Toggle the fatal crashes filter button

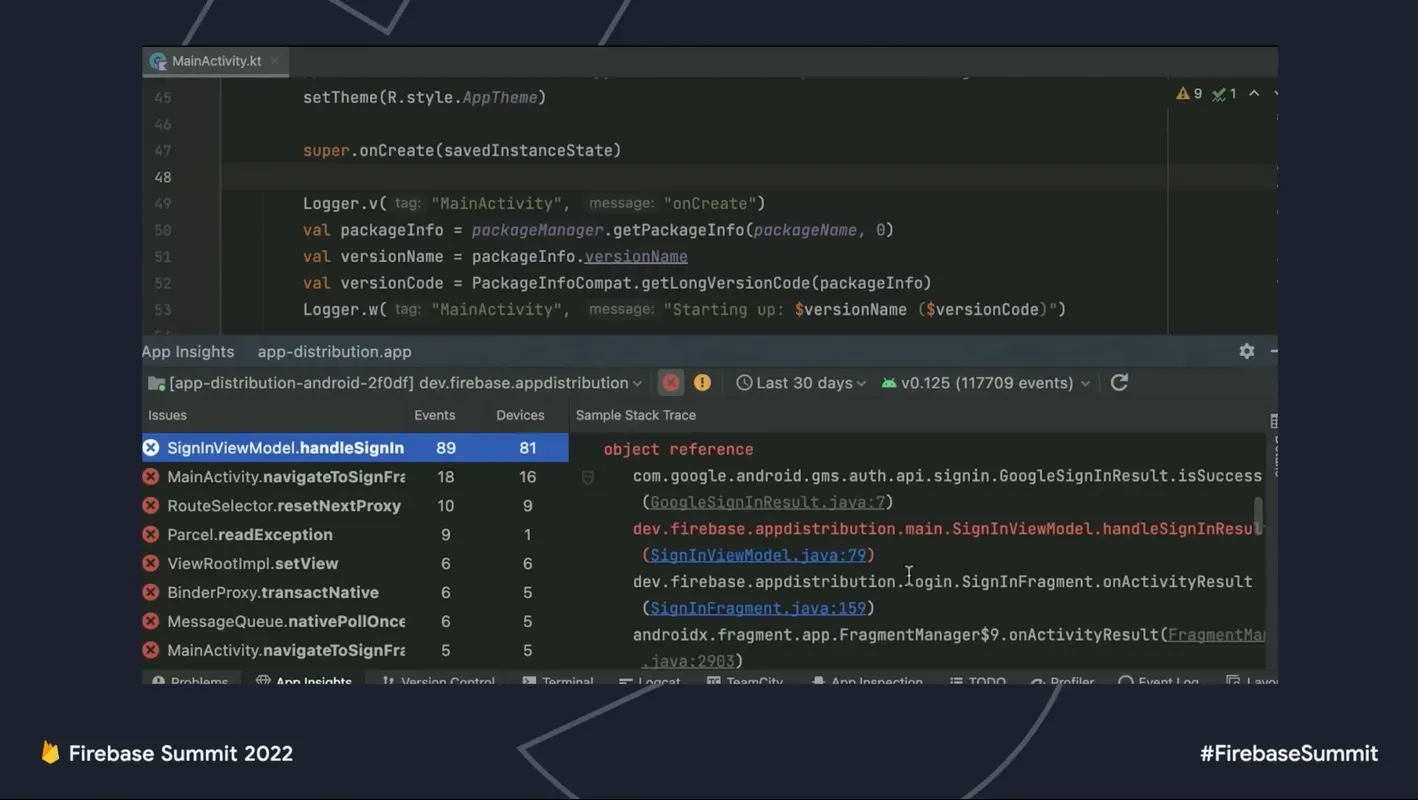(x=671, y=383)
